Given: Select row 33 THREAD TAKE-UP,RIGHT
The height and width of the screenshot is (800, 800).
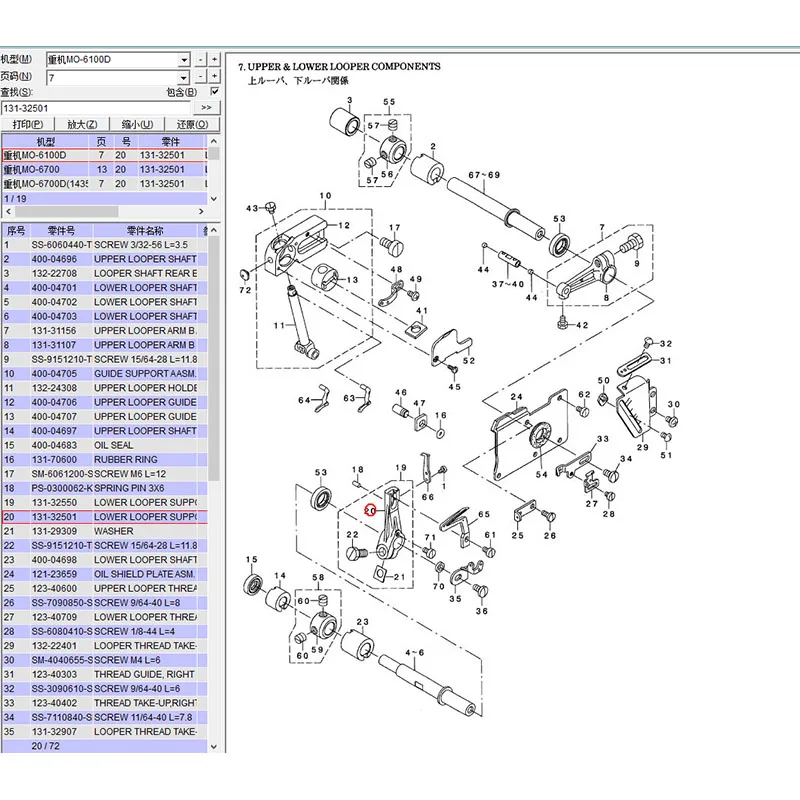Looking at the screenshot, I should (104, 703).
